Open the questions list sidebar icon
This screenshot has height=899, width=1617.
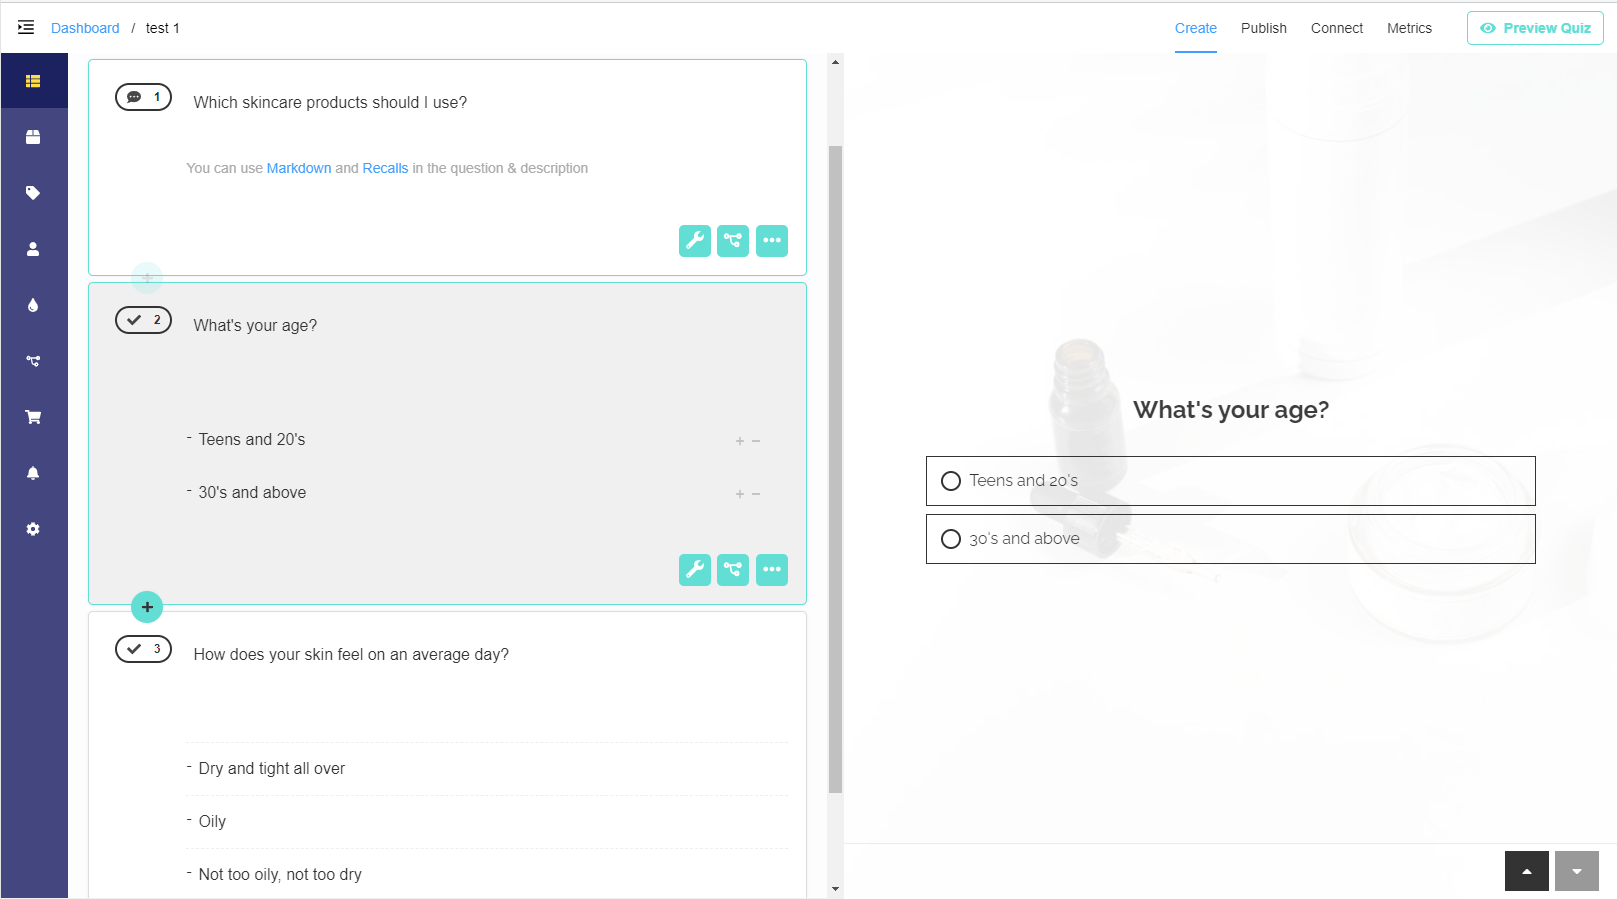tap(33, 81)
